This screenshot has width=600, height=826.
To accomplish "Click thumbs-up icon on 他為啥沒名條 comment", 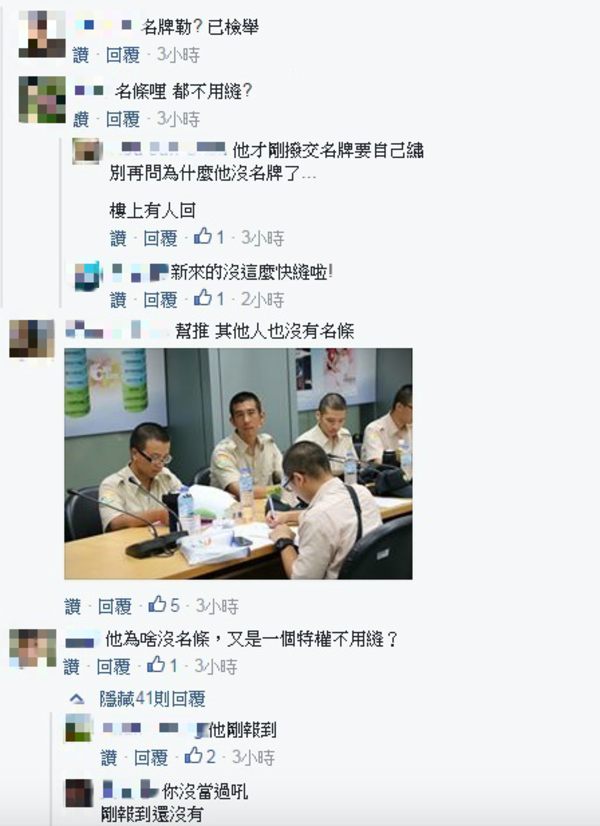I will point(156,665).
